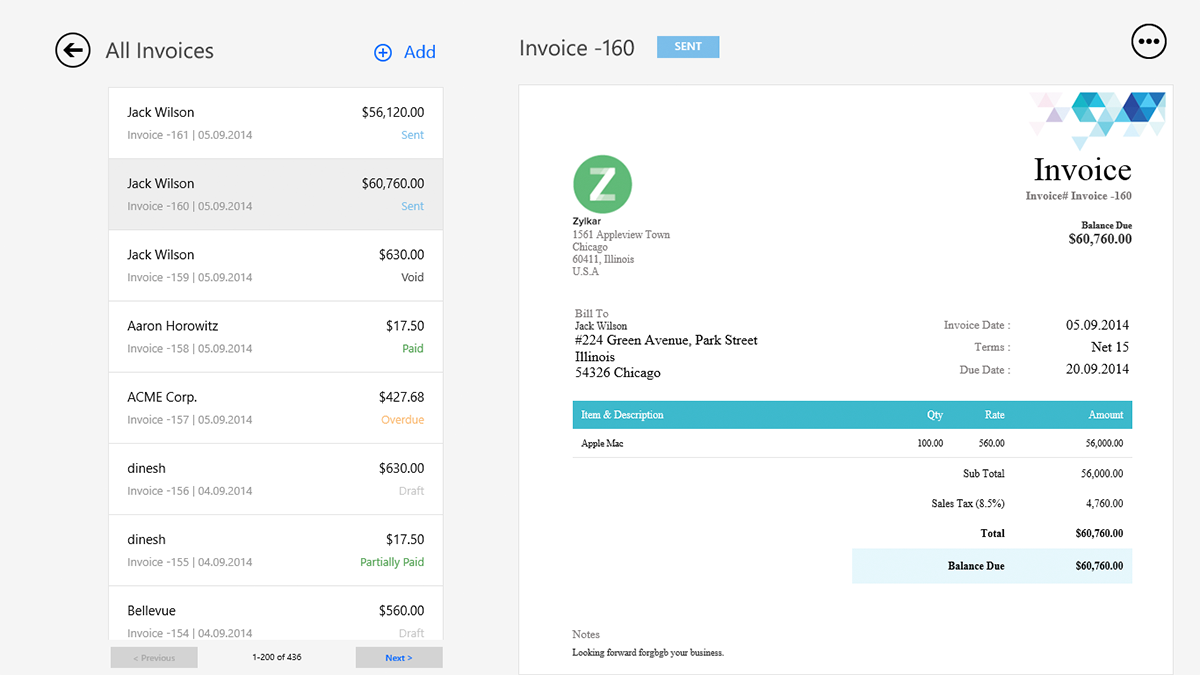Open the more options ellipsis menu
Viewport: 1200px width, 675px height.
(x=1149, y=41)
